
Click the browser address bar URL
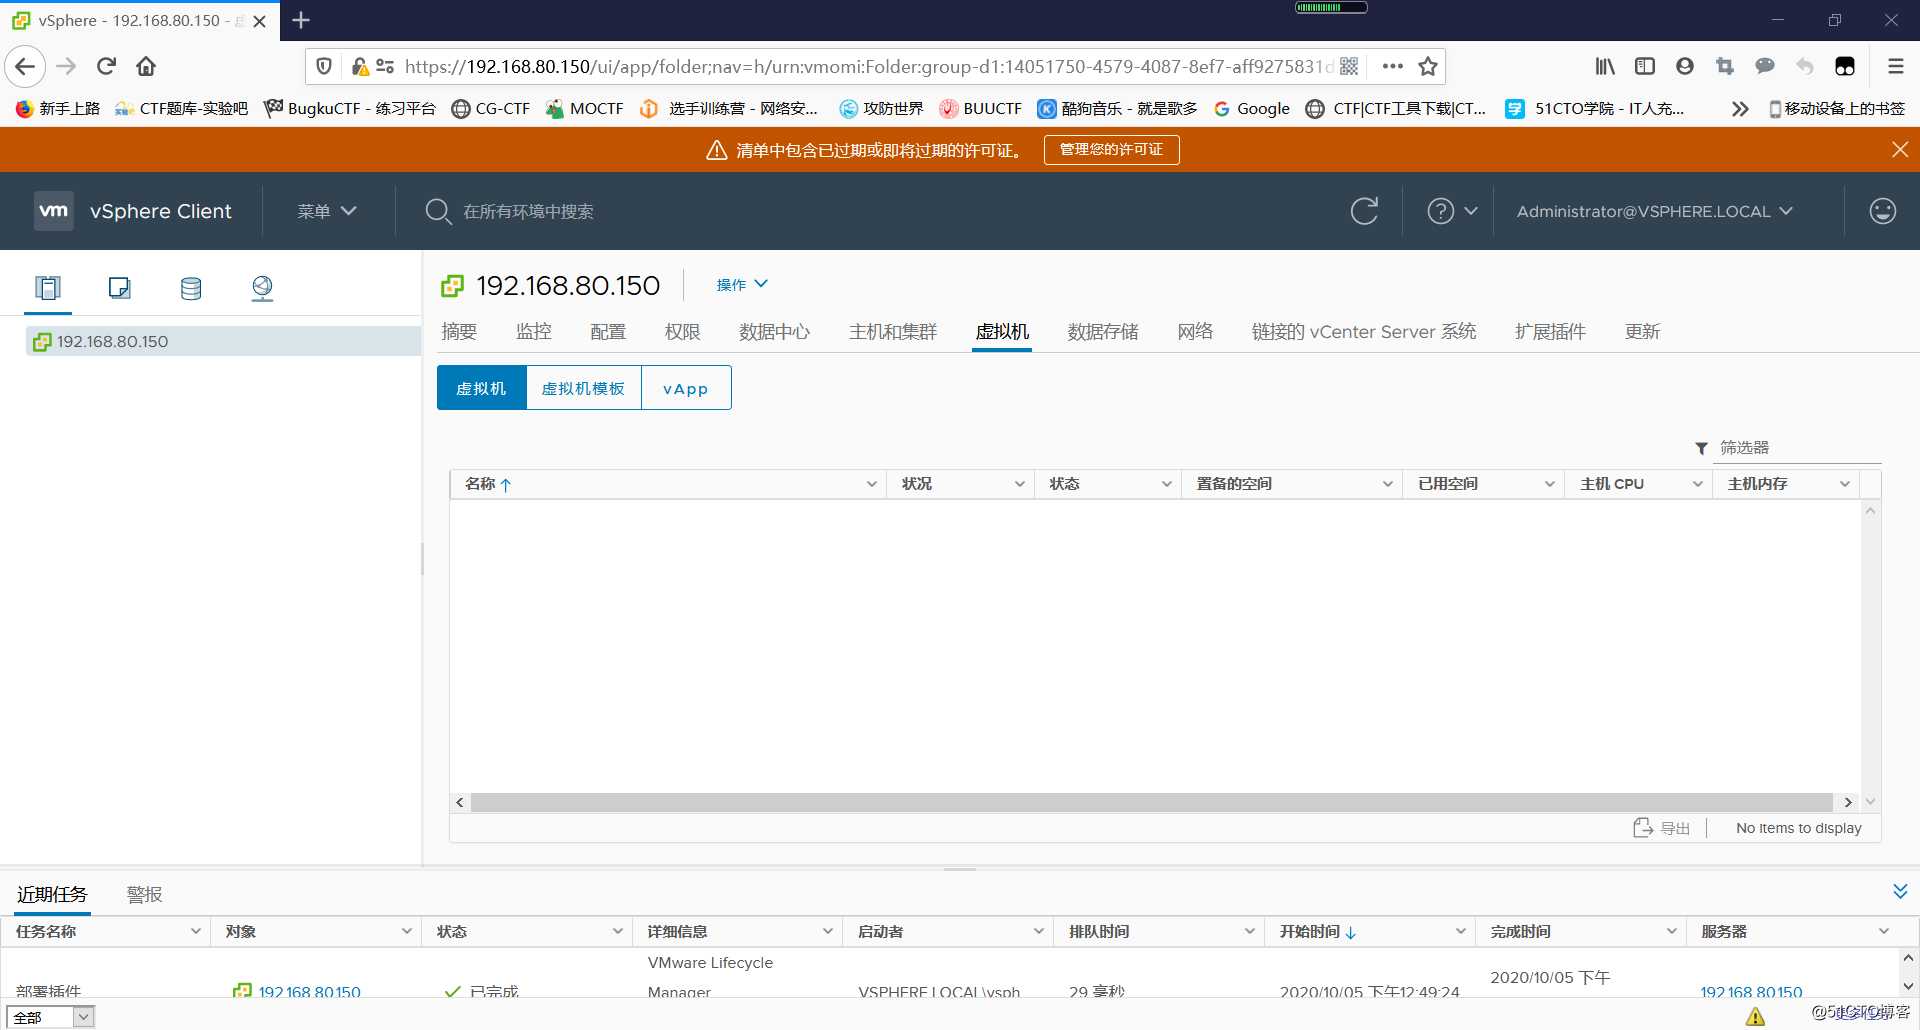point(868,67)
